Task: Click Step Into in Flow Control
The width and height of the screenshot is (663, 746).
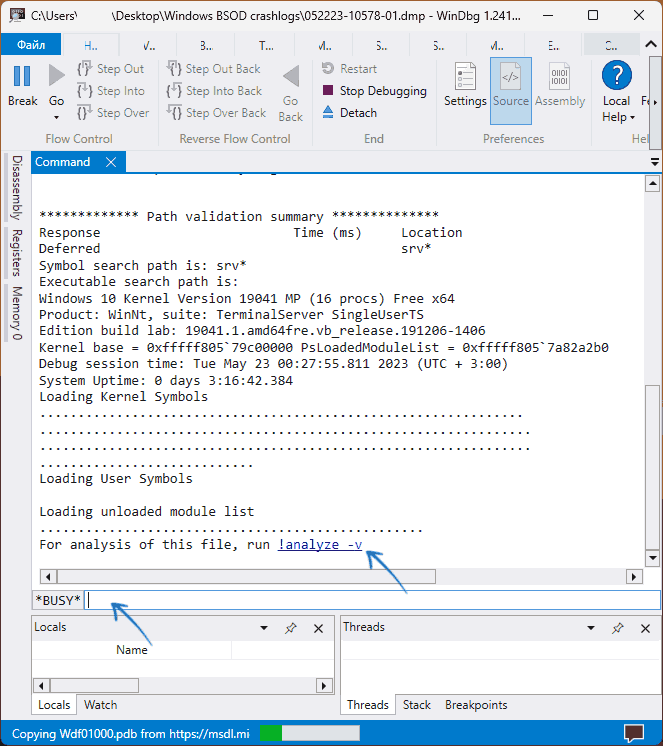Action: pyautogui.click(x=111, y=91)
